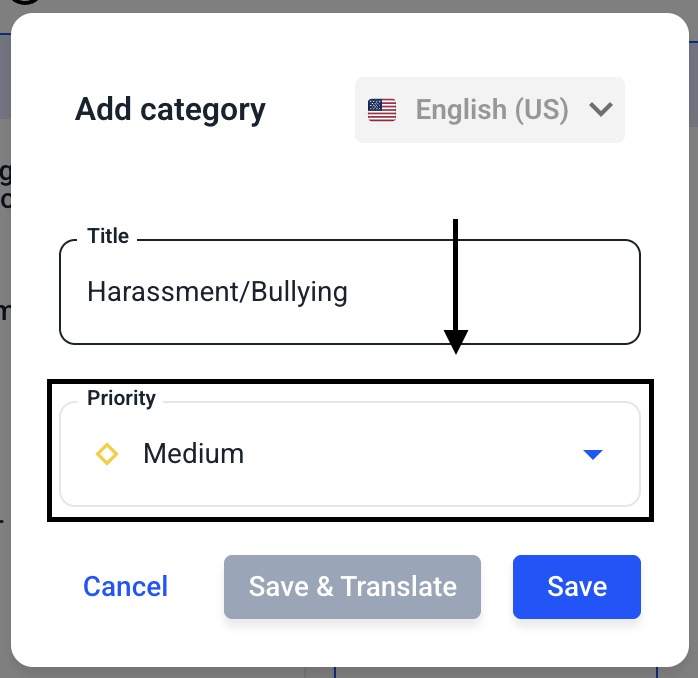
Task: Focus the Title input field
Action: (x=350, y=292)
